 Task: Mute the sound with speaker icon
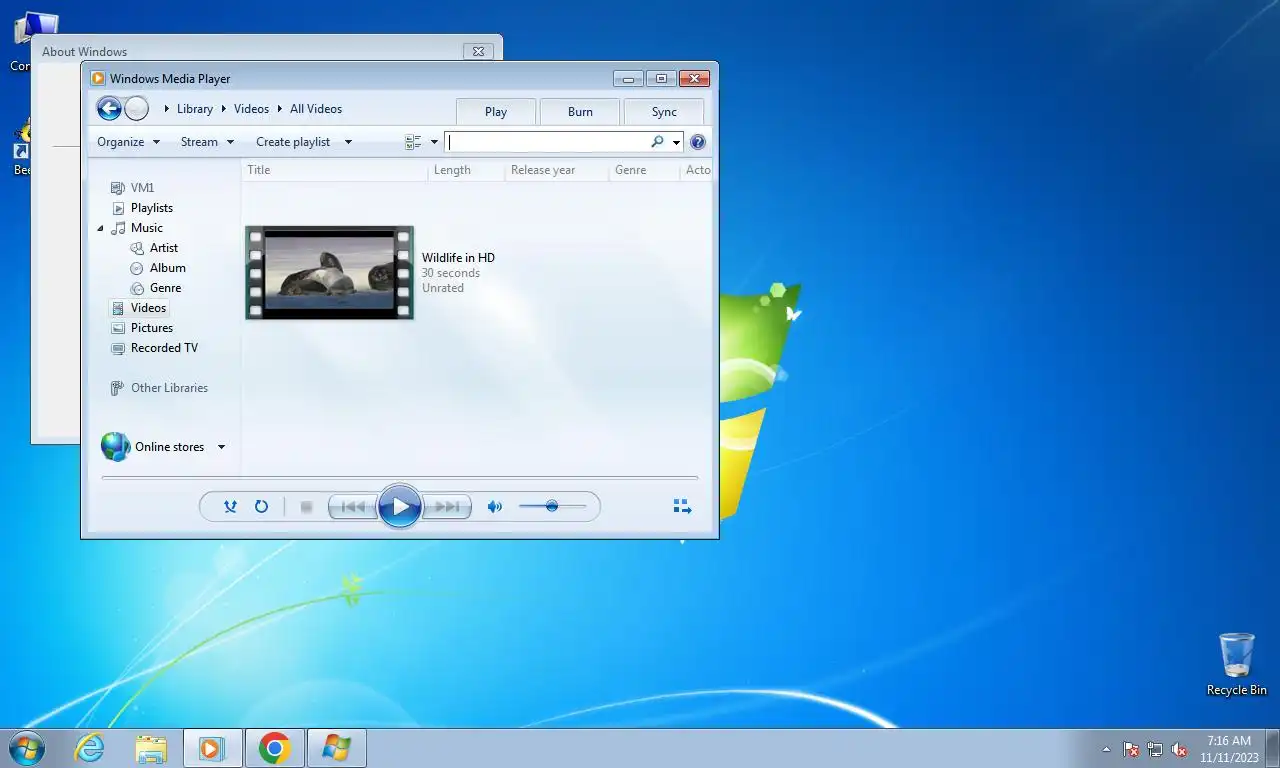[494, 507]
